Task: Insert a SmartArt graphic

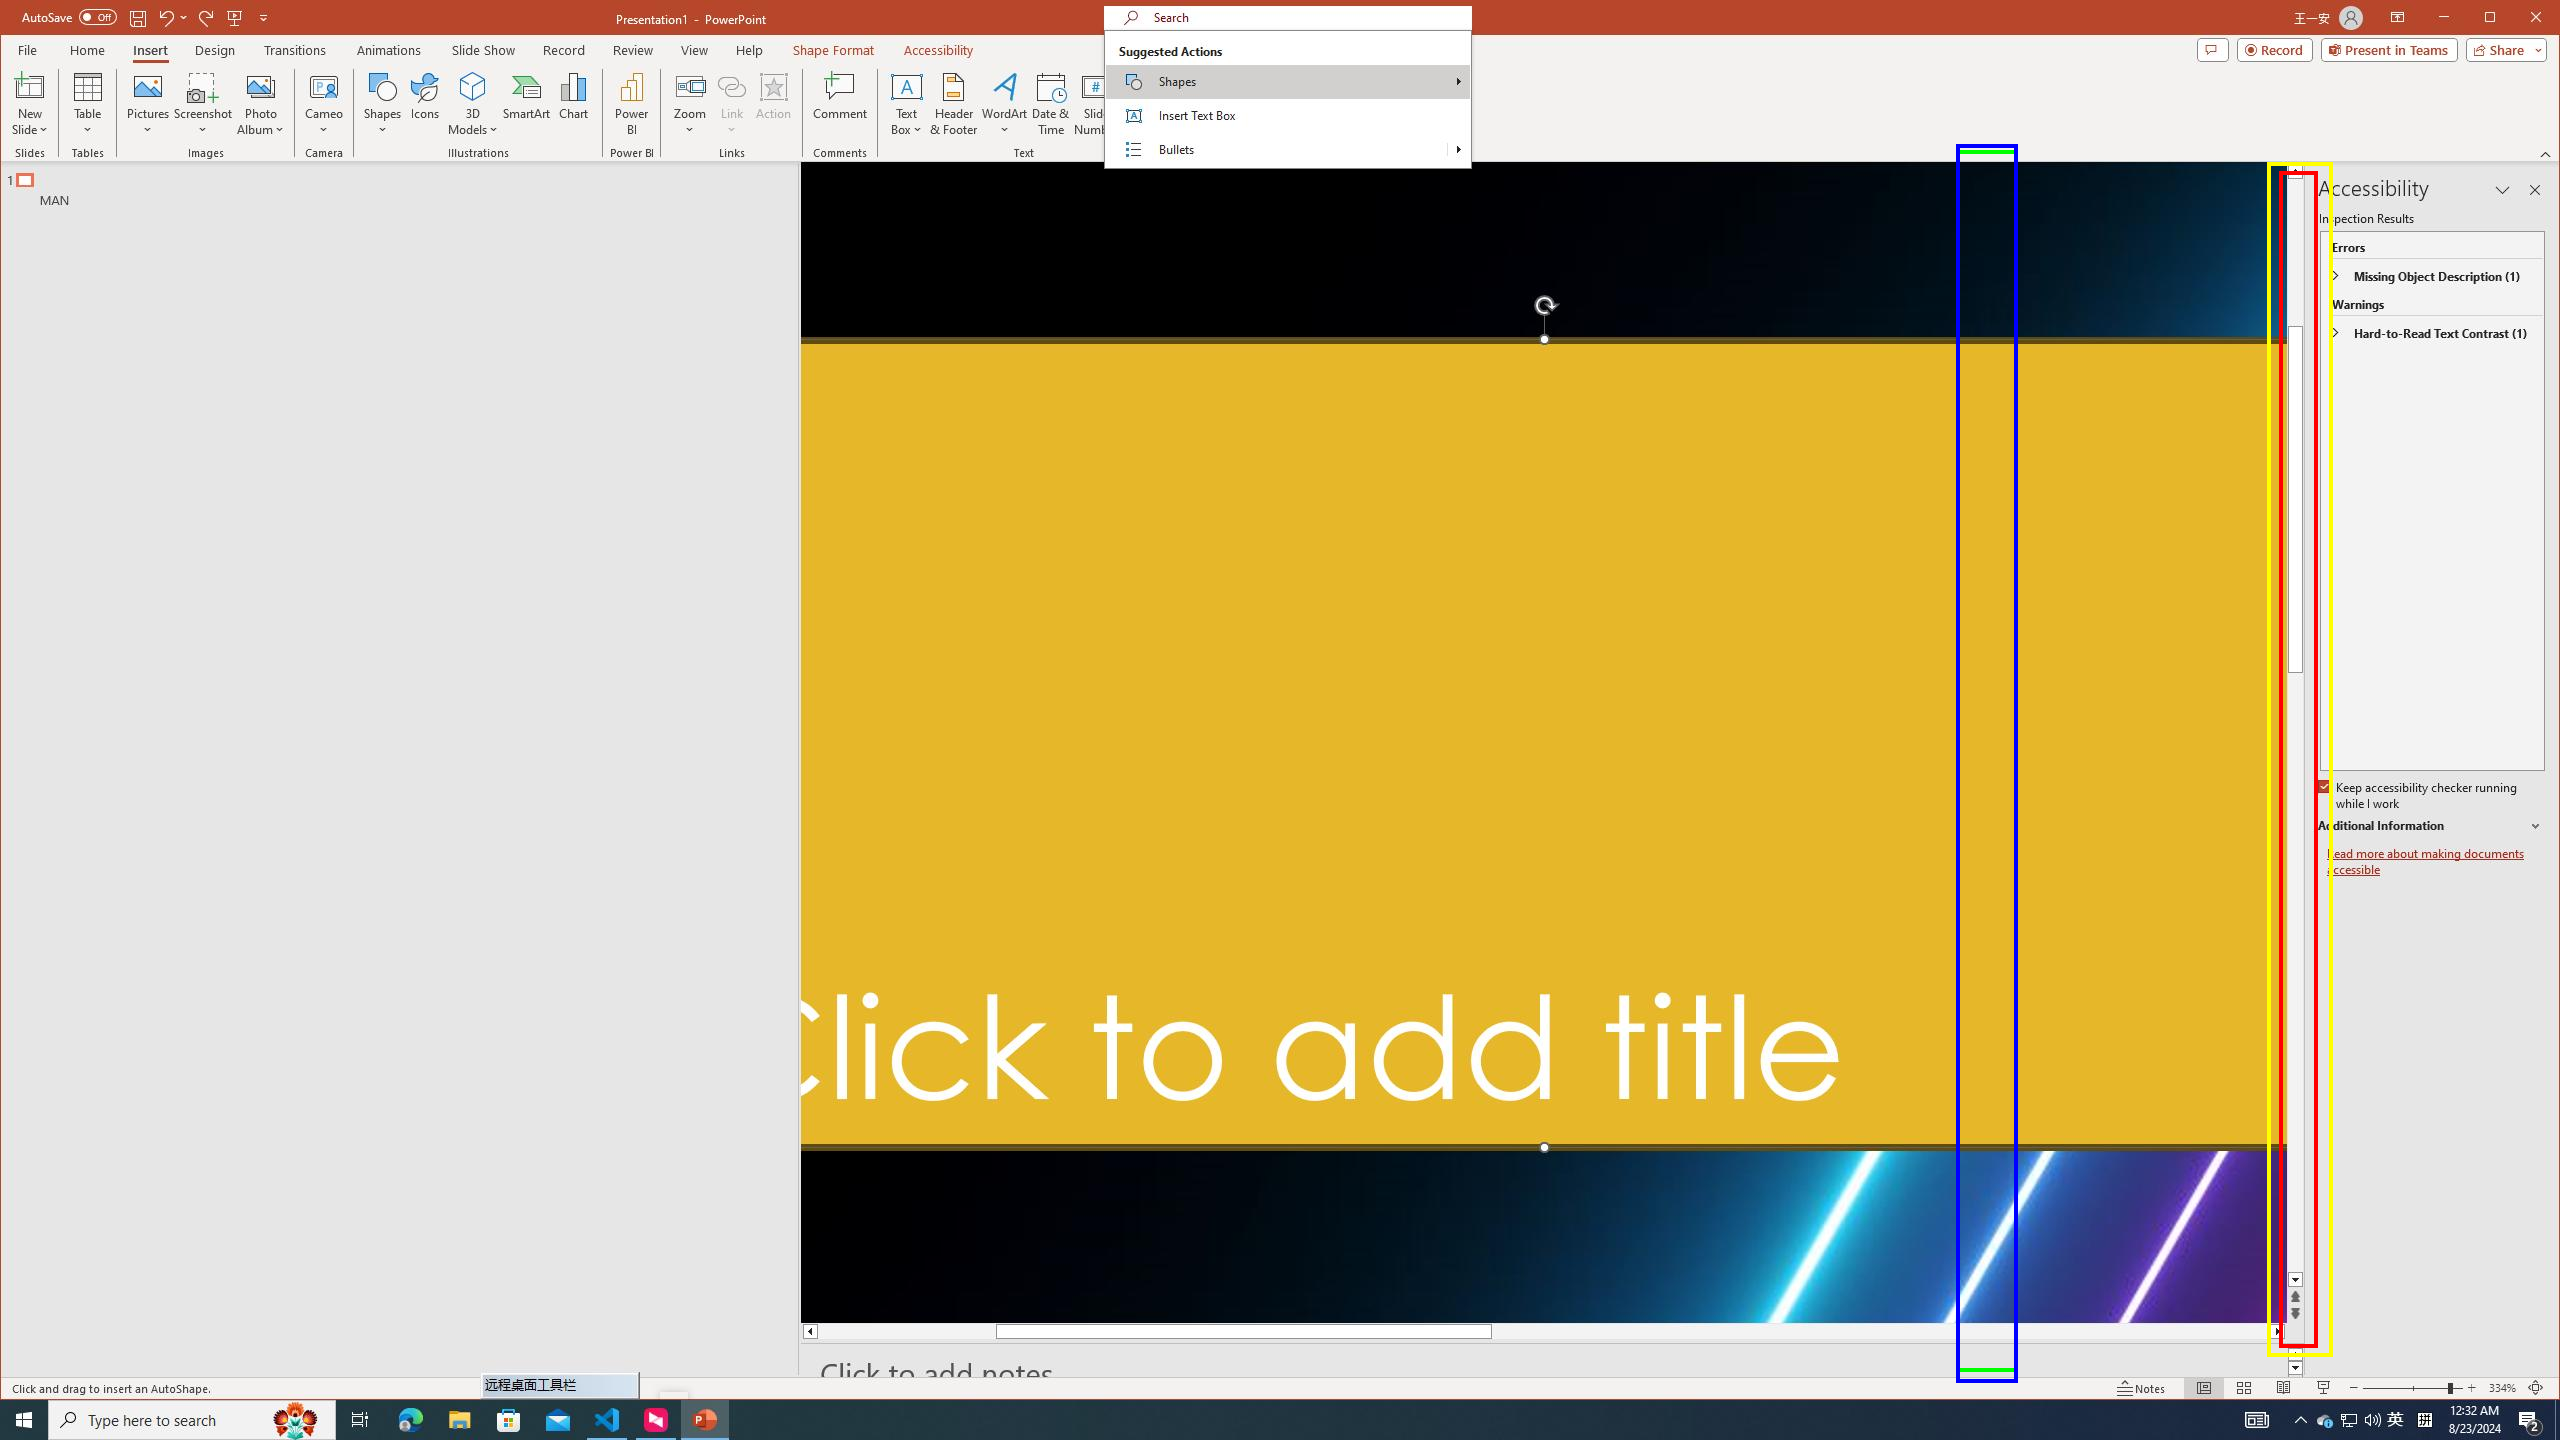Action: pyautogui.click(x=527, y=97)
